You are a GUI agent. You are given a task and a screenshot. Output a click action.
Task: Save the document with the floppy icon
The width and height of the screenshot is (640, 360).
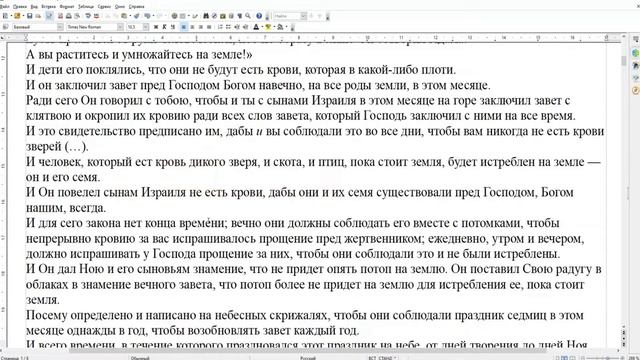(x=29, y=16)
